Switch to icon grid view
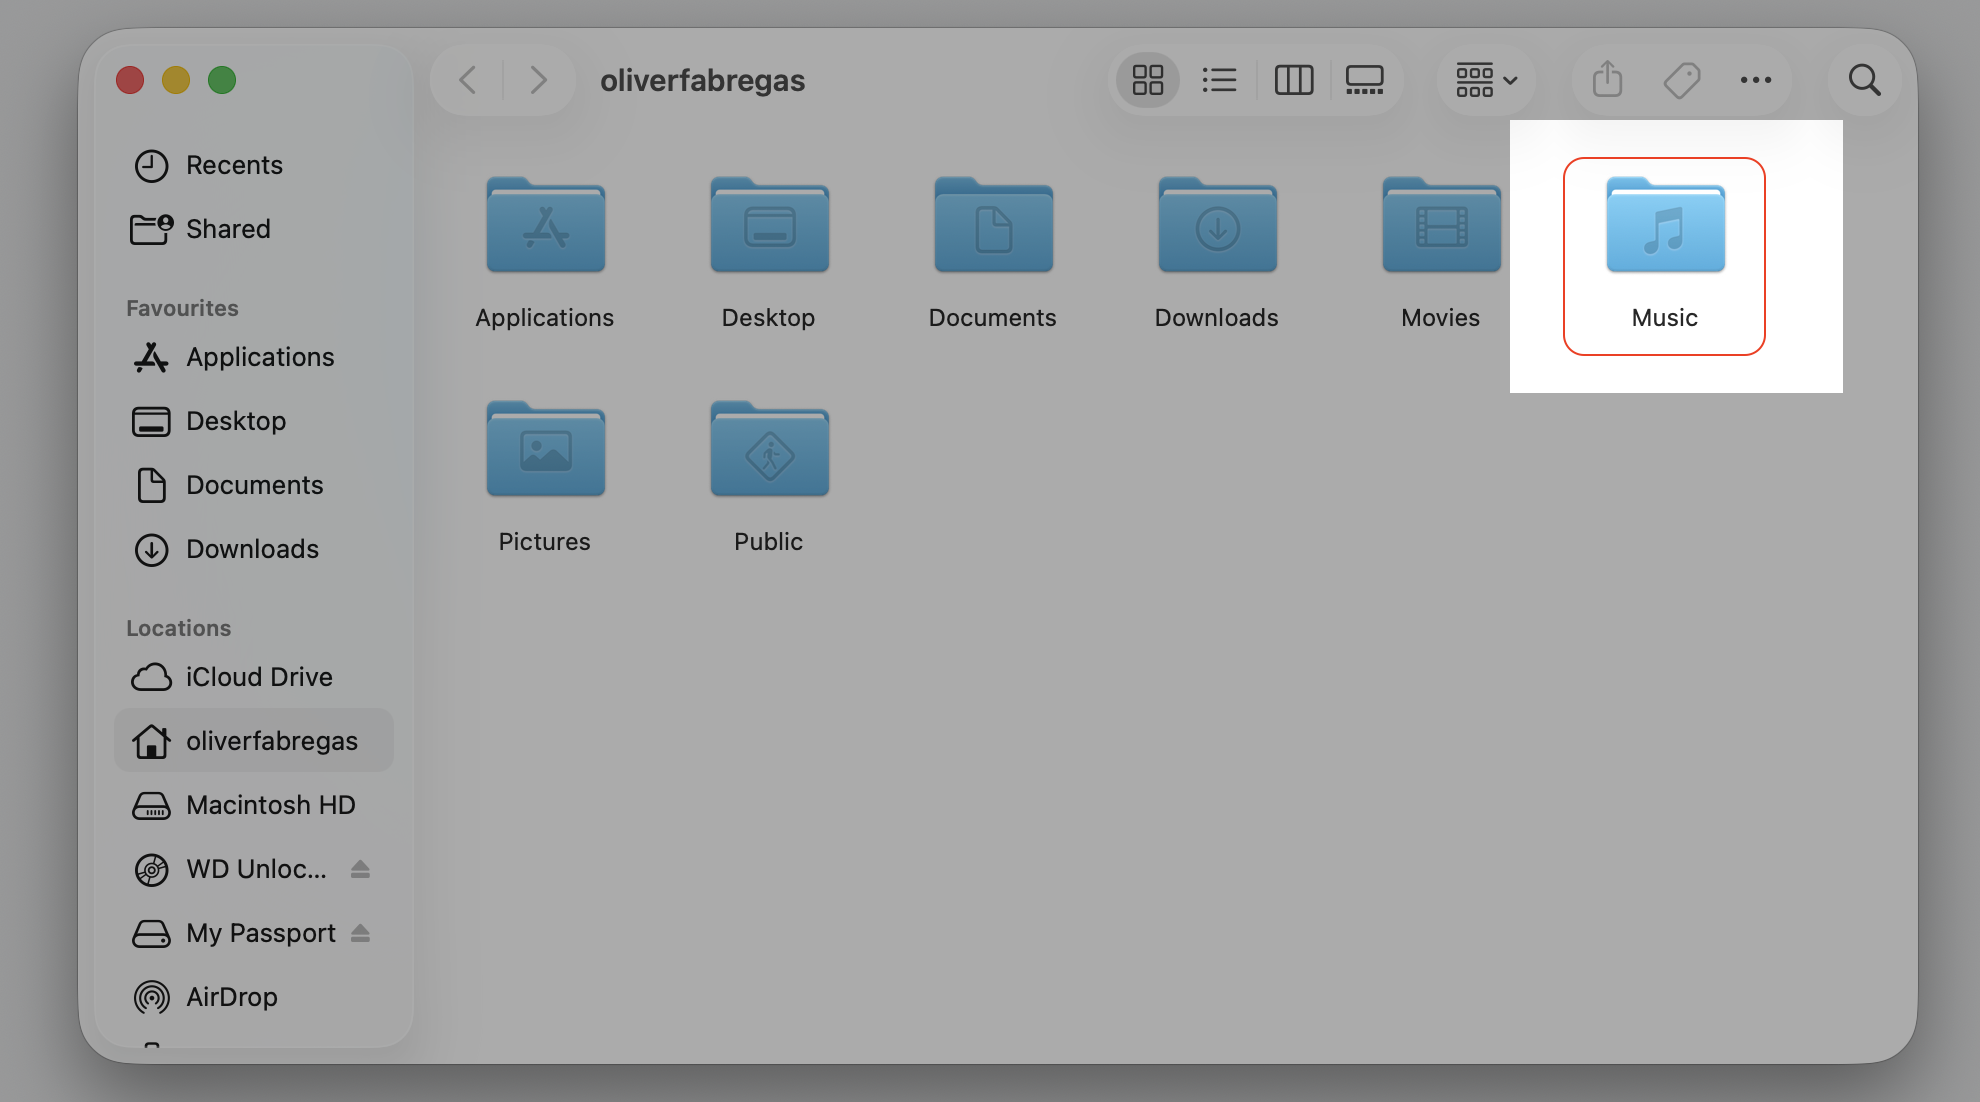 (1148, 80)
